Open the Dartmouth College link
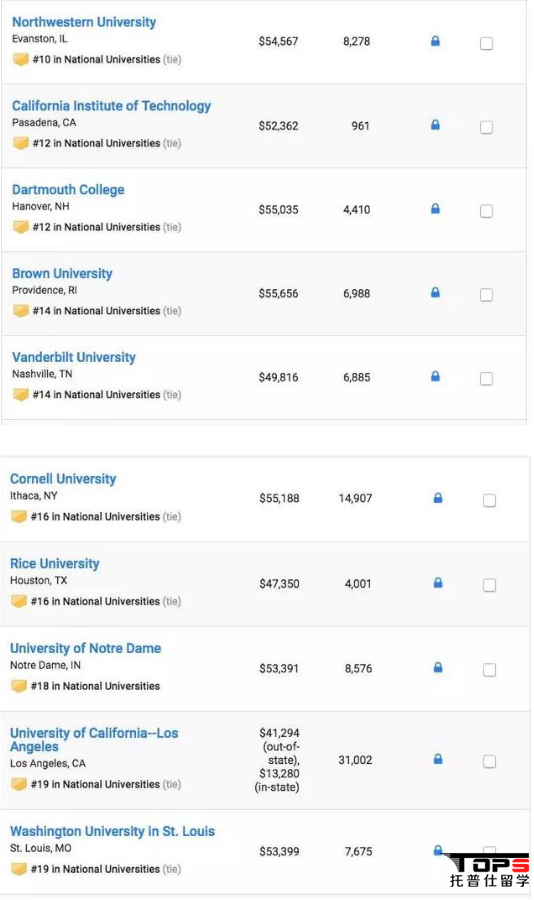Viewport: 534px width, 900px height. (x=68, y=189)
